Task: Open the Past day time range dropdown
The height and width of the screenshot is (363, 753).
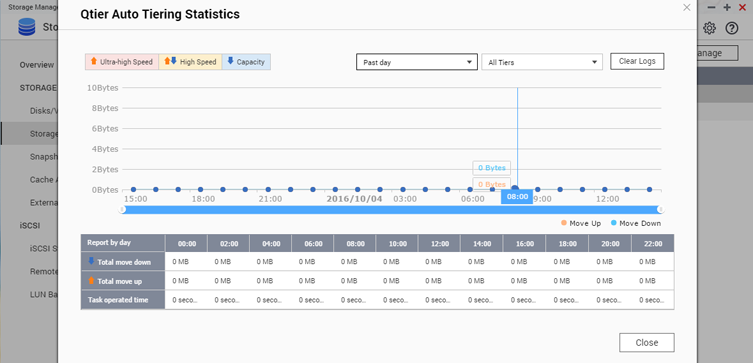Action: click(417, 62)
